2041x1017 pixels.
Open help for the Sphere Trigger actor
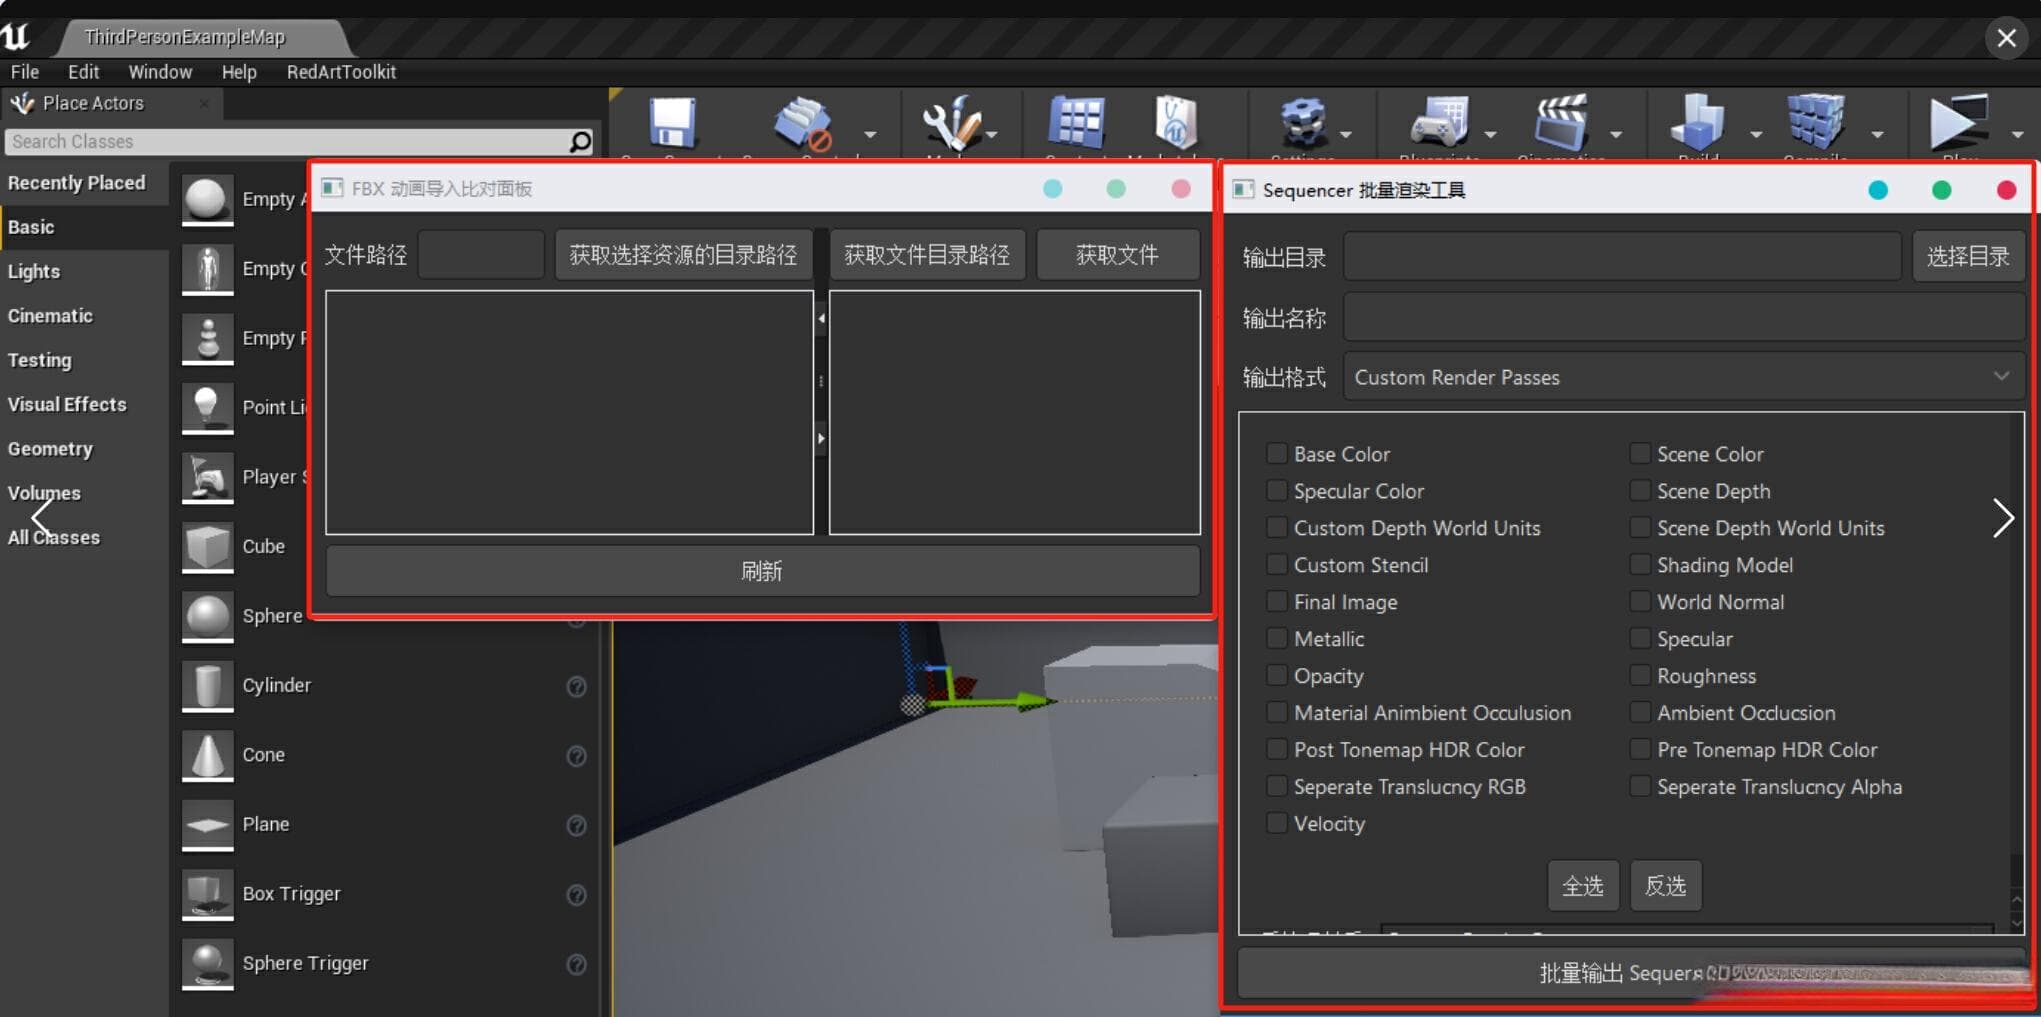[577, 964]
